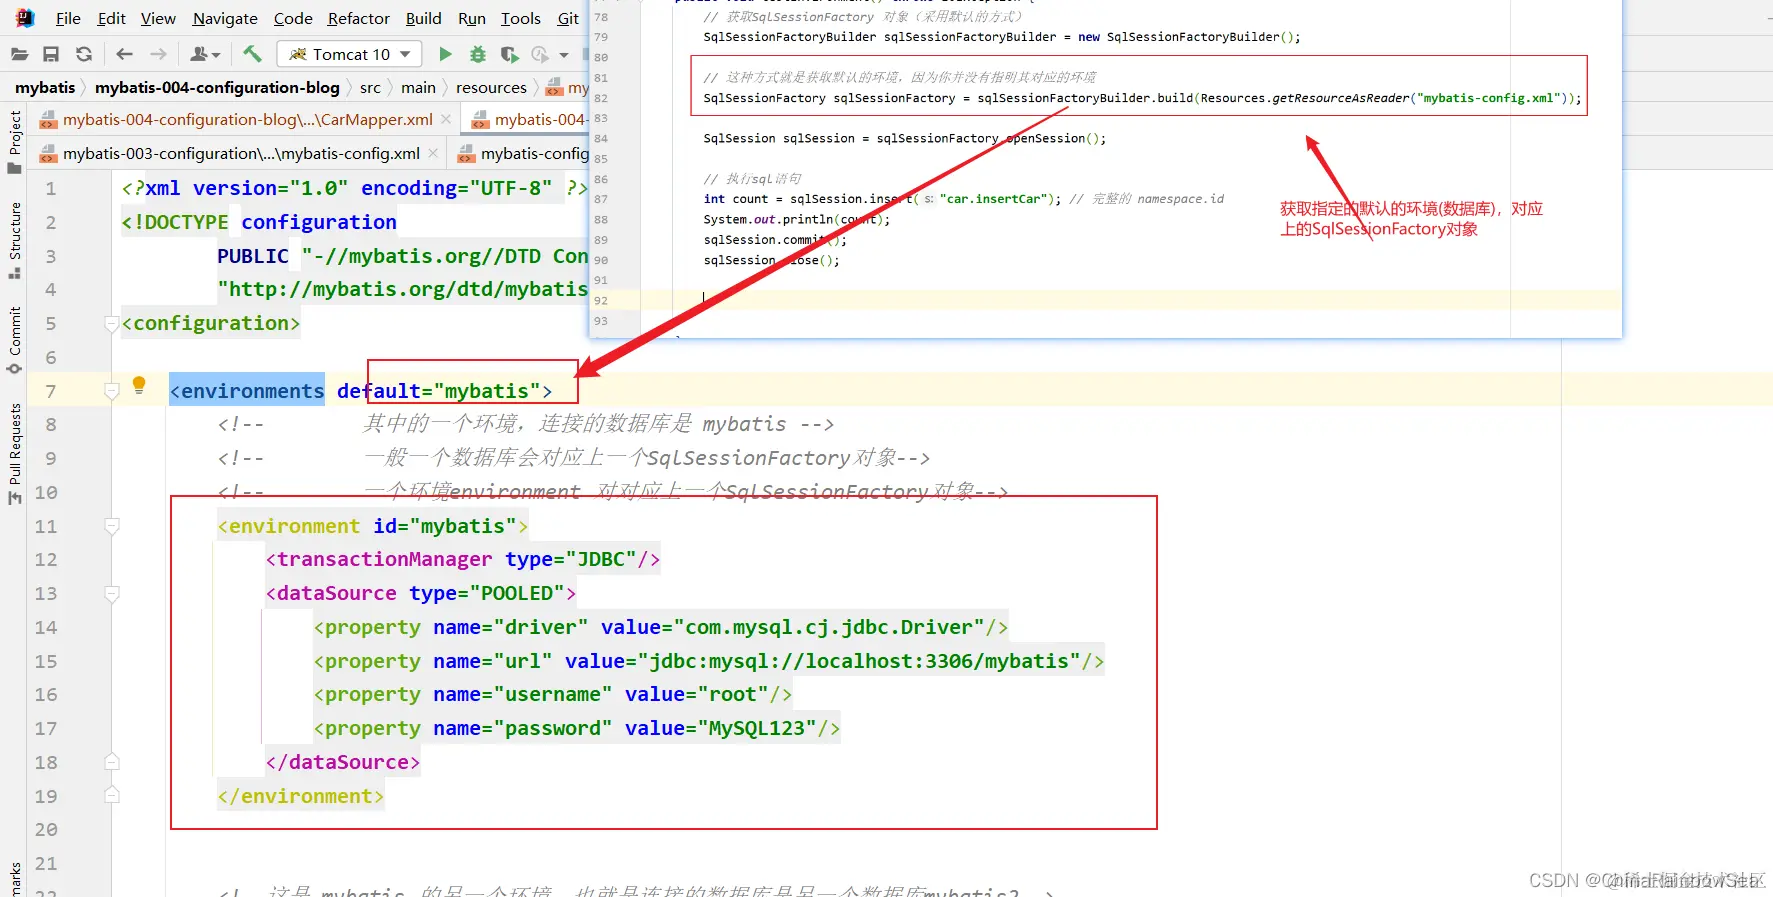Debug with the green bug icon

478,54
